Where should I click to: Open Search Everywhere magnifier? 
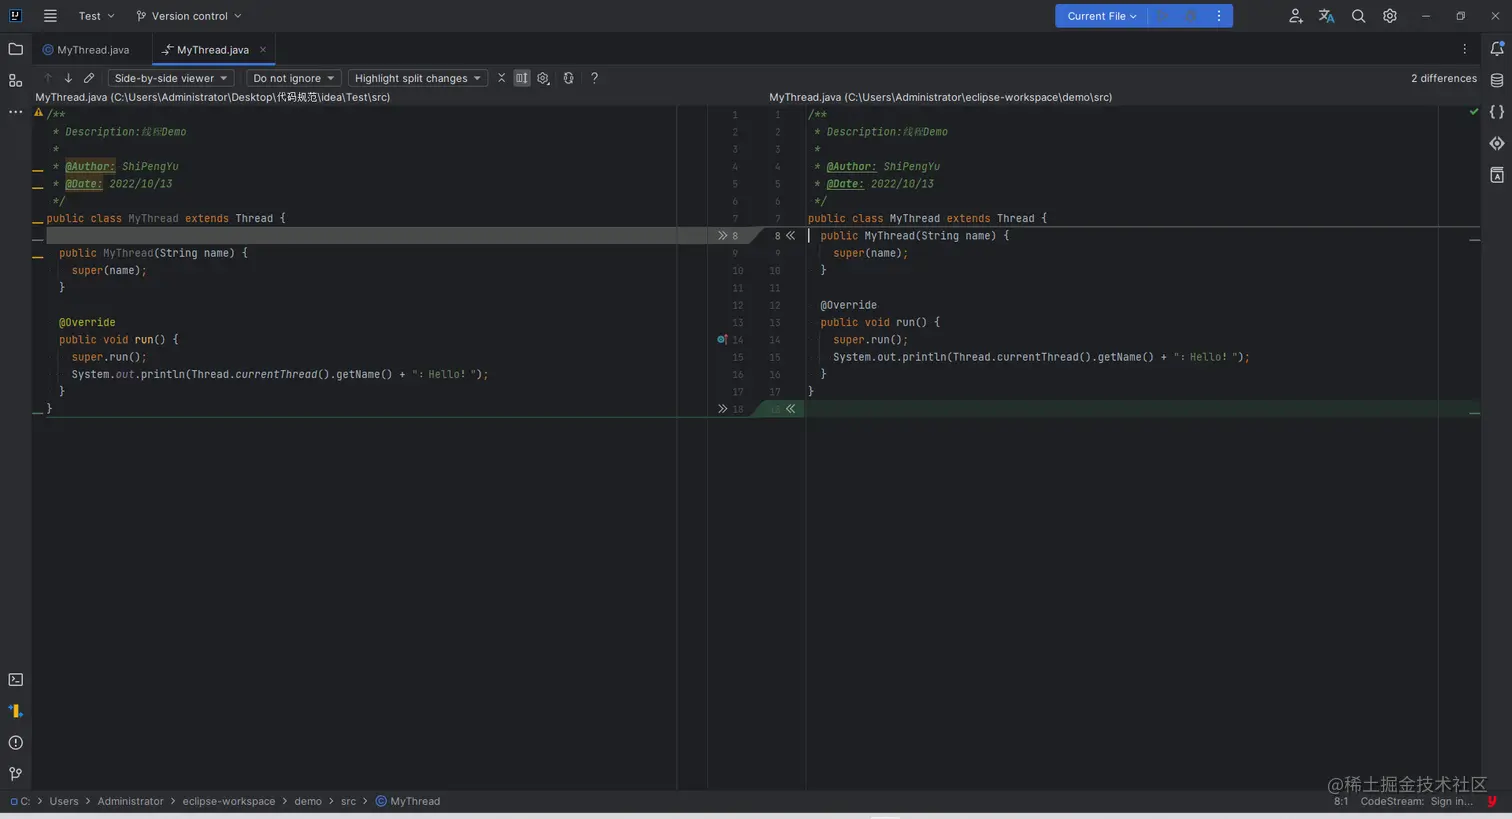point(1358,16)
